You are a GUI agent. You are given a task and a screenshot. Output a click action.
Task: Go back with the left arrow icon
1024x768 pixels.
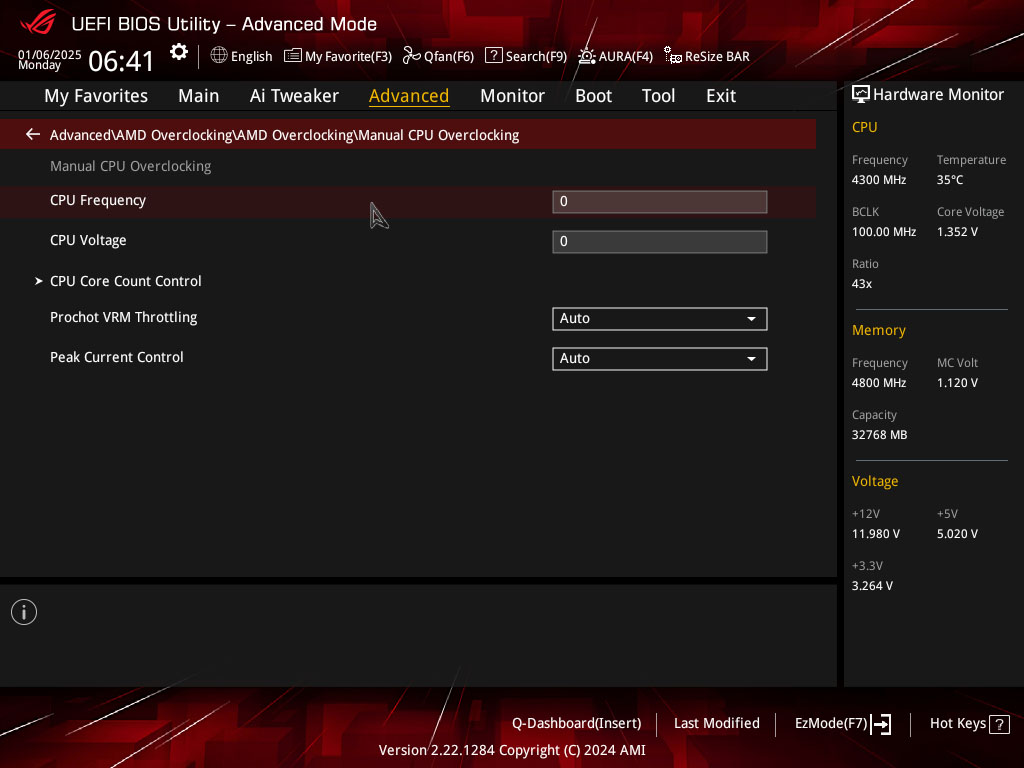[x=33, y=135]
